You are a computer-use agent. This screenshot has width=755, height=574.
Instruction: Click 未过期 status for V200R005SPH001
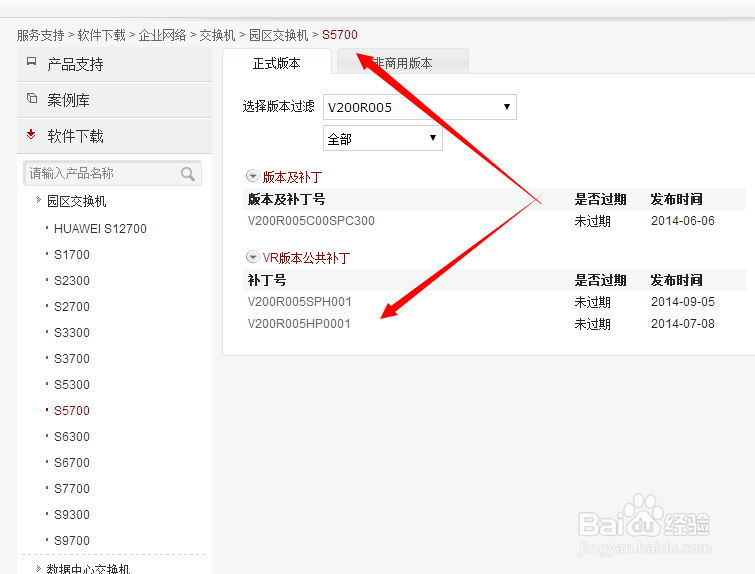pyautogui.click(x=592, y=302)
